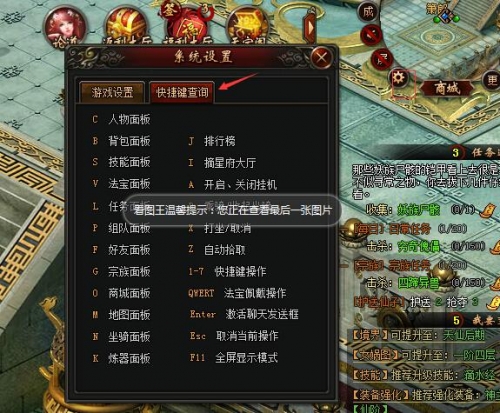Switch to the 游戏设置 tab

[x=112, y=92]
